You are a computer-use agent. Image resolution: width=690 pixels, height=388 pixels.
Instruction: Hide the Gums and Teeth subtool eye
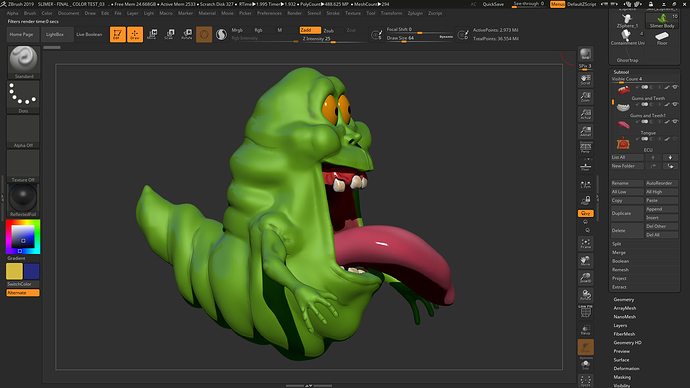coord(675,87)
